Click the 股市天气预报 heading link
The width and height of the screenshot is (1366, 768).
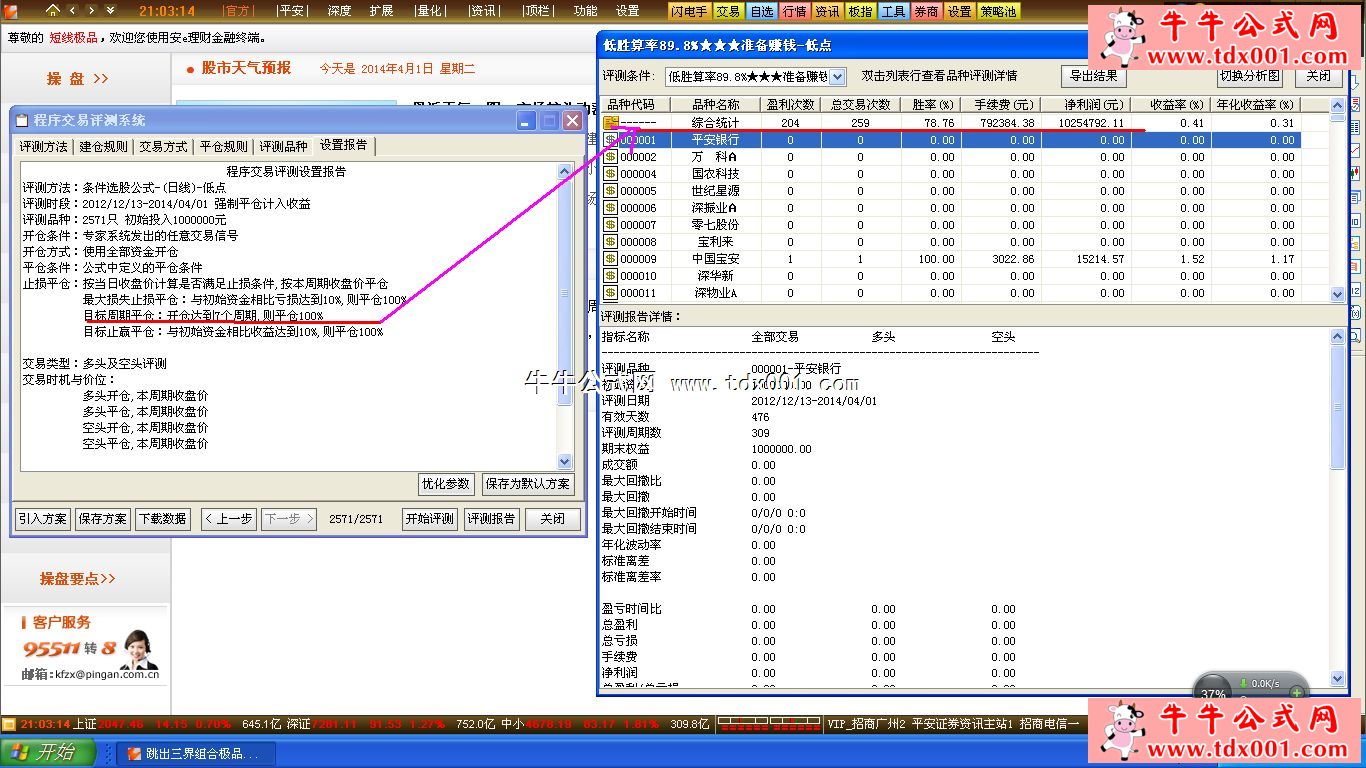[246, 68]
